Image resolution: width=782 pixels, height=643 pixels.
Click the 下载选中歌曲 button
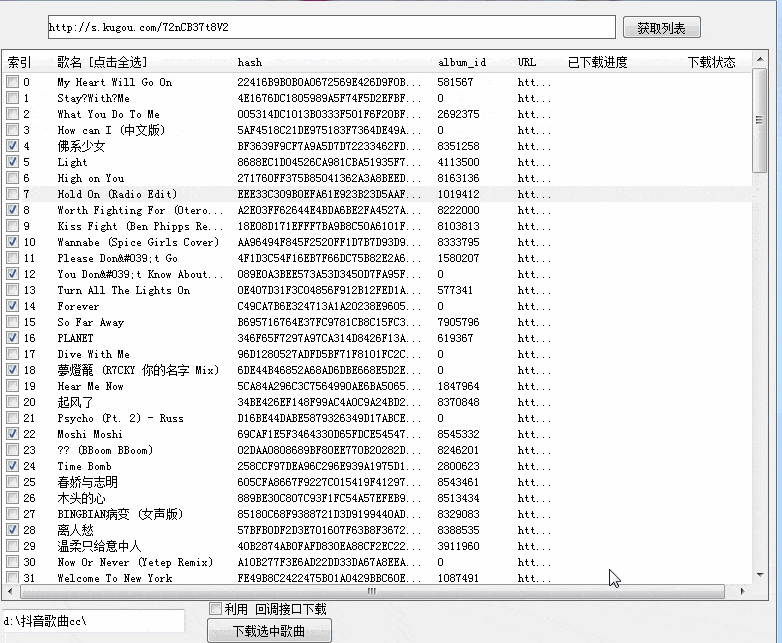pyautogui.click(x=269, y=631)
